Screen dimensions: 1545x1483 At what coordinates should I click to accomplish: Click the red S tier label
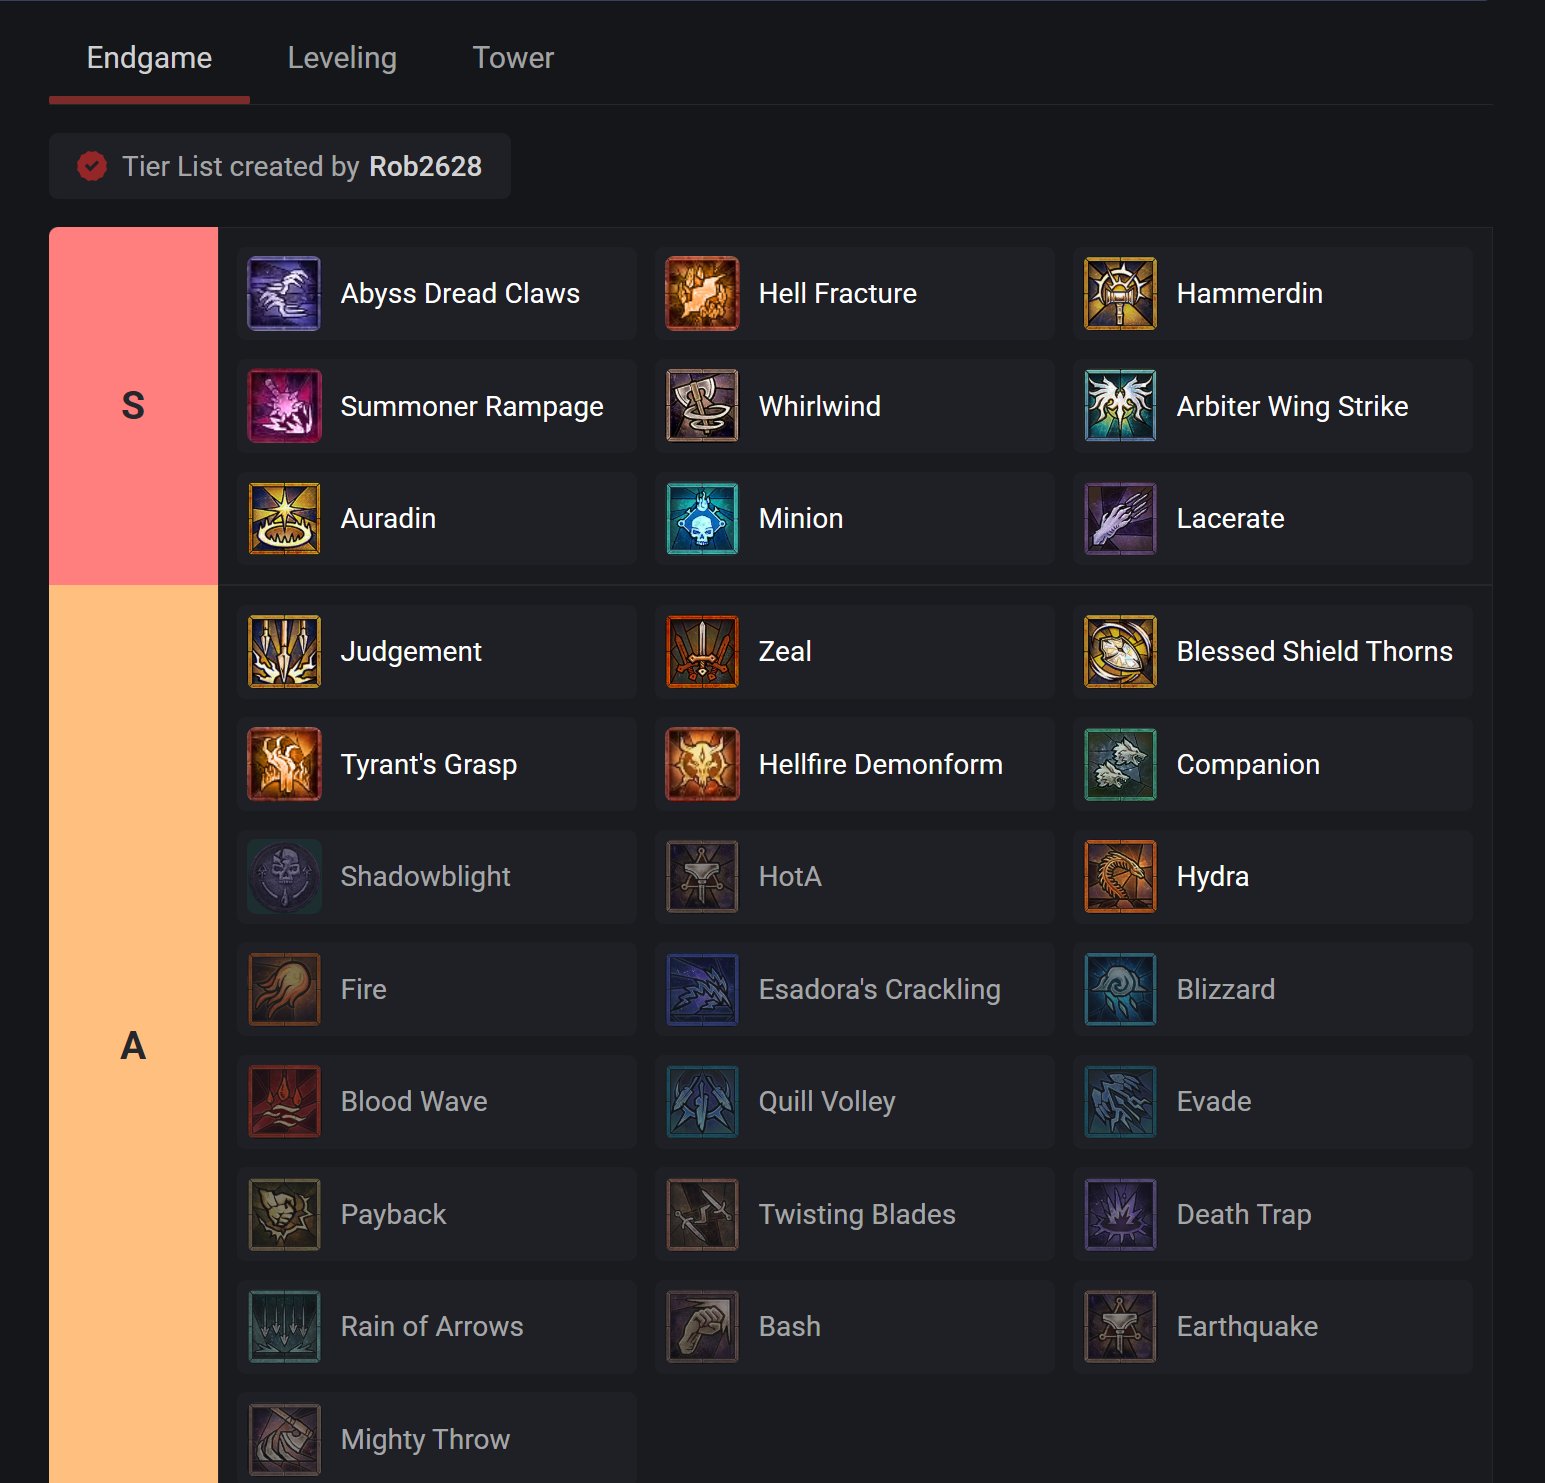coord(133,406)
